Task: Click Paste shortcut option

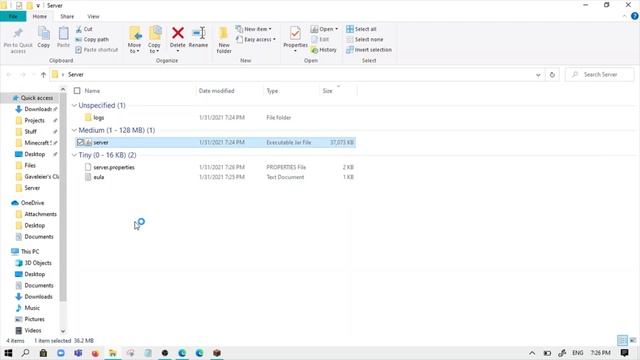Action: (97, 49)
